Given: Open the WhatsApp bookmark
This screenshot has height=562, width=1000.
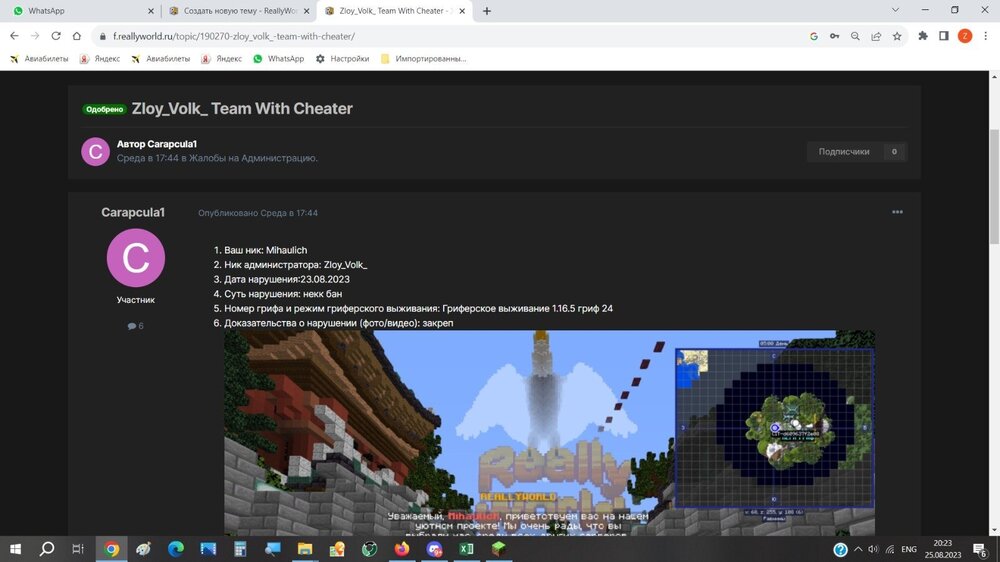Looking at the screenshot, I should [x=279, y=59].
